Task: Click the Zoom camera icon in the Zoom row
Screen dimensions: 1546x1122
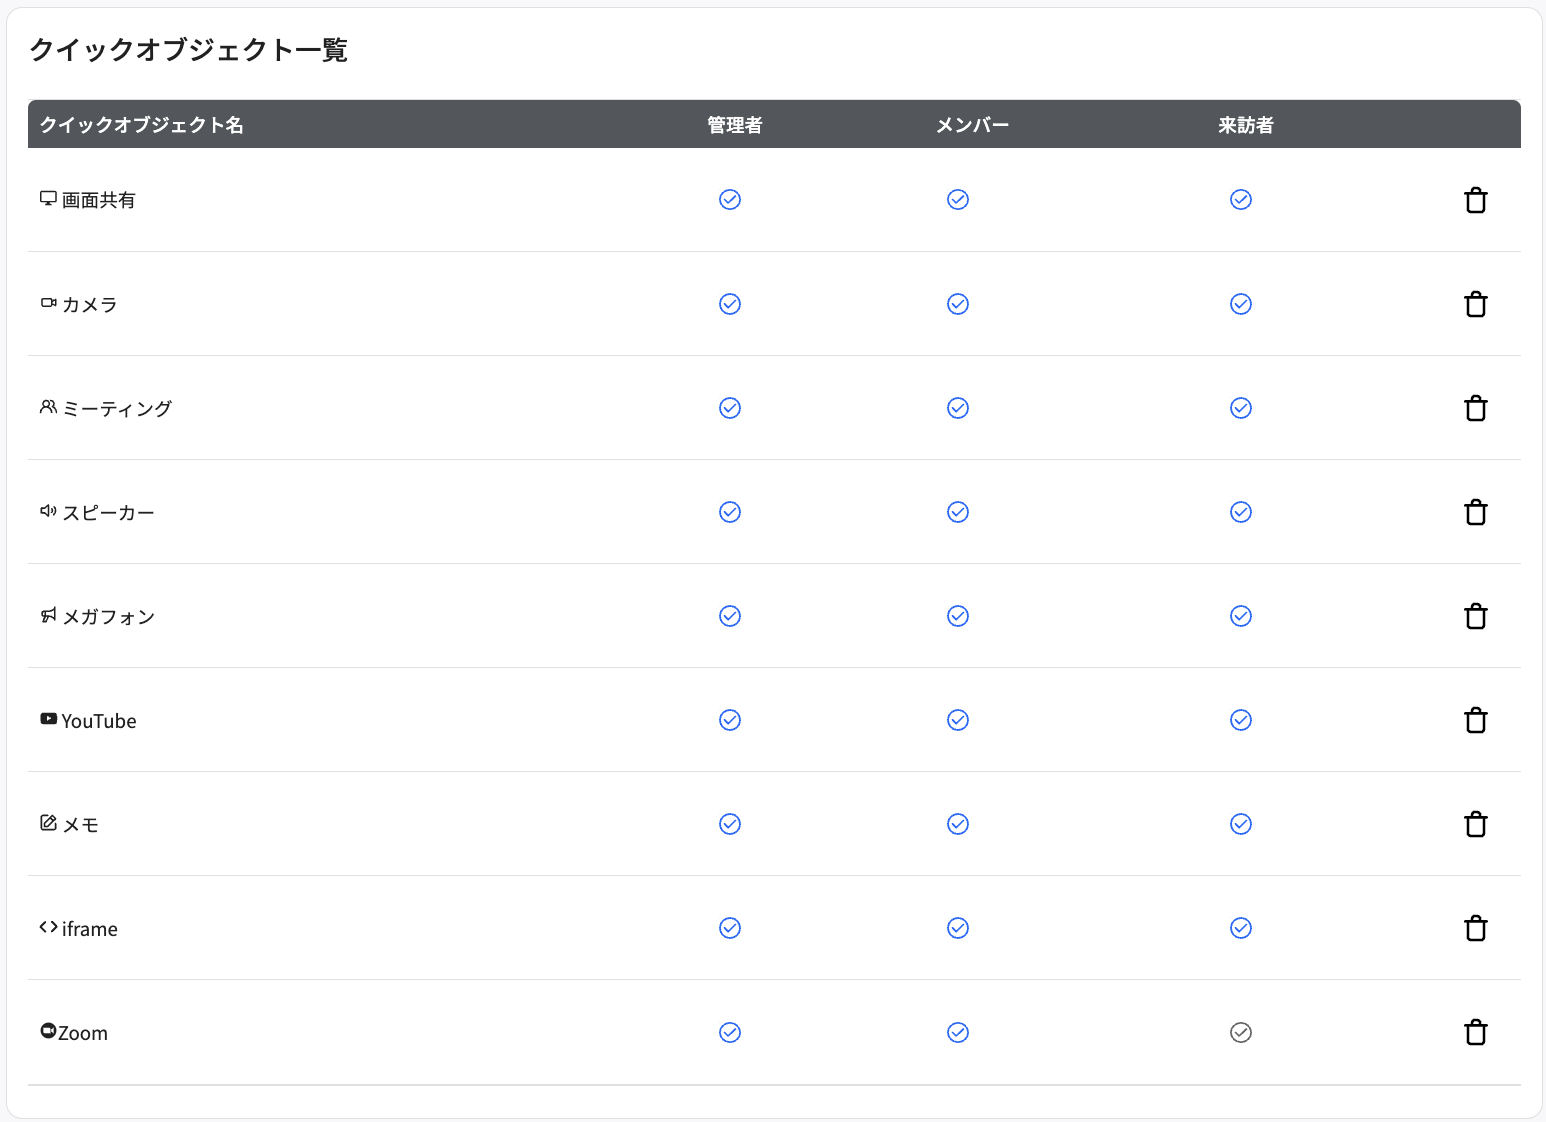Action: tap(47, 1030)
